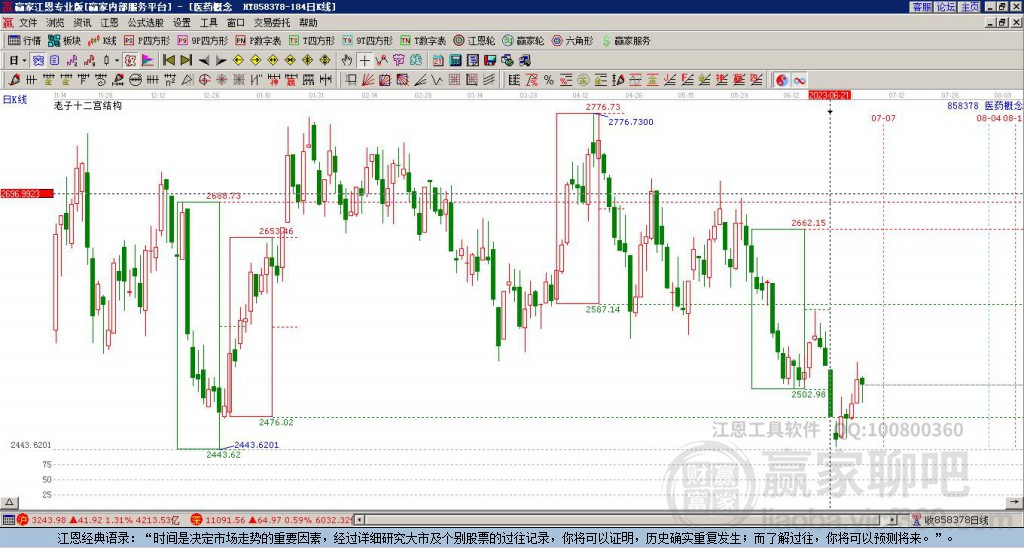Viewport: 1024px width, 548px height.
Task: Click the 主页 homepage button
Action: pos(970,7)
